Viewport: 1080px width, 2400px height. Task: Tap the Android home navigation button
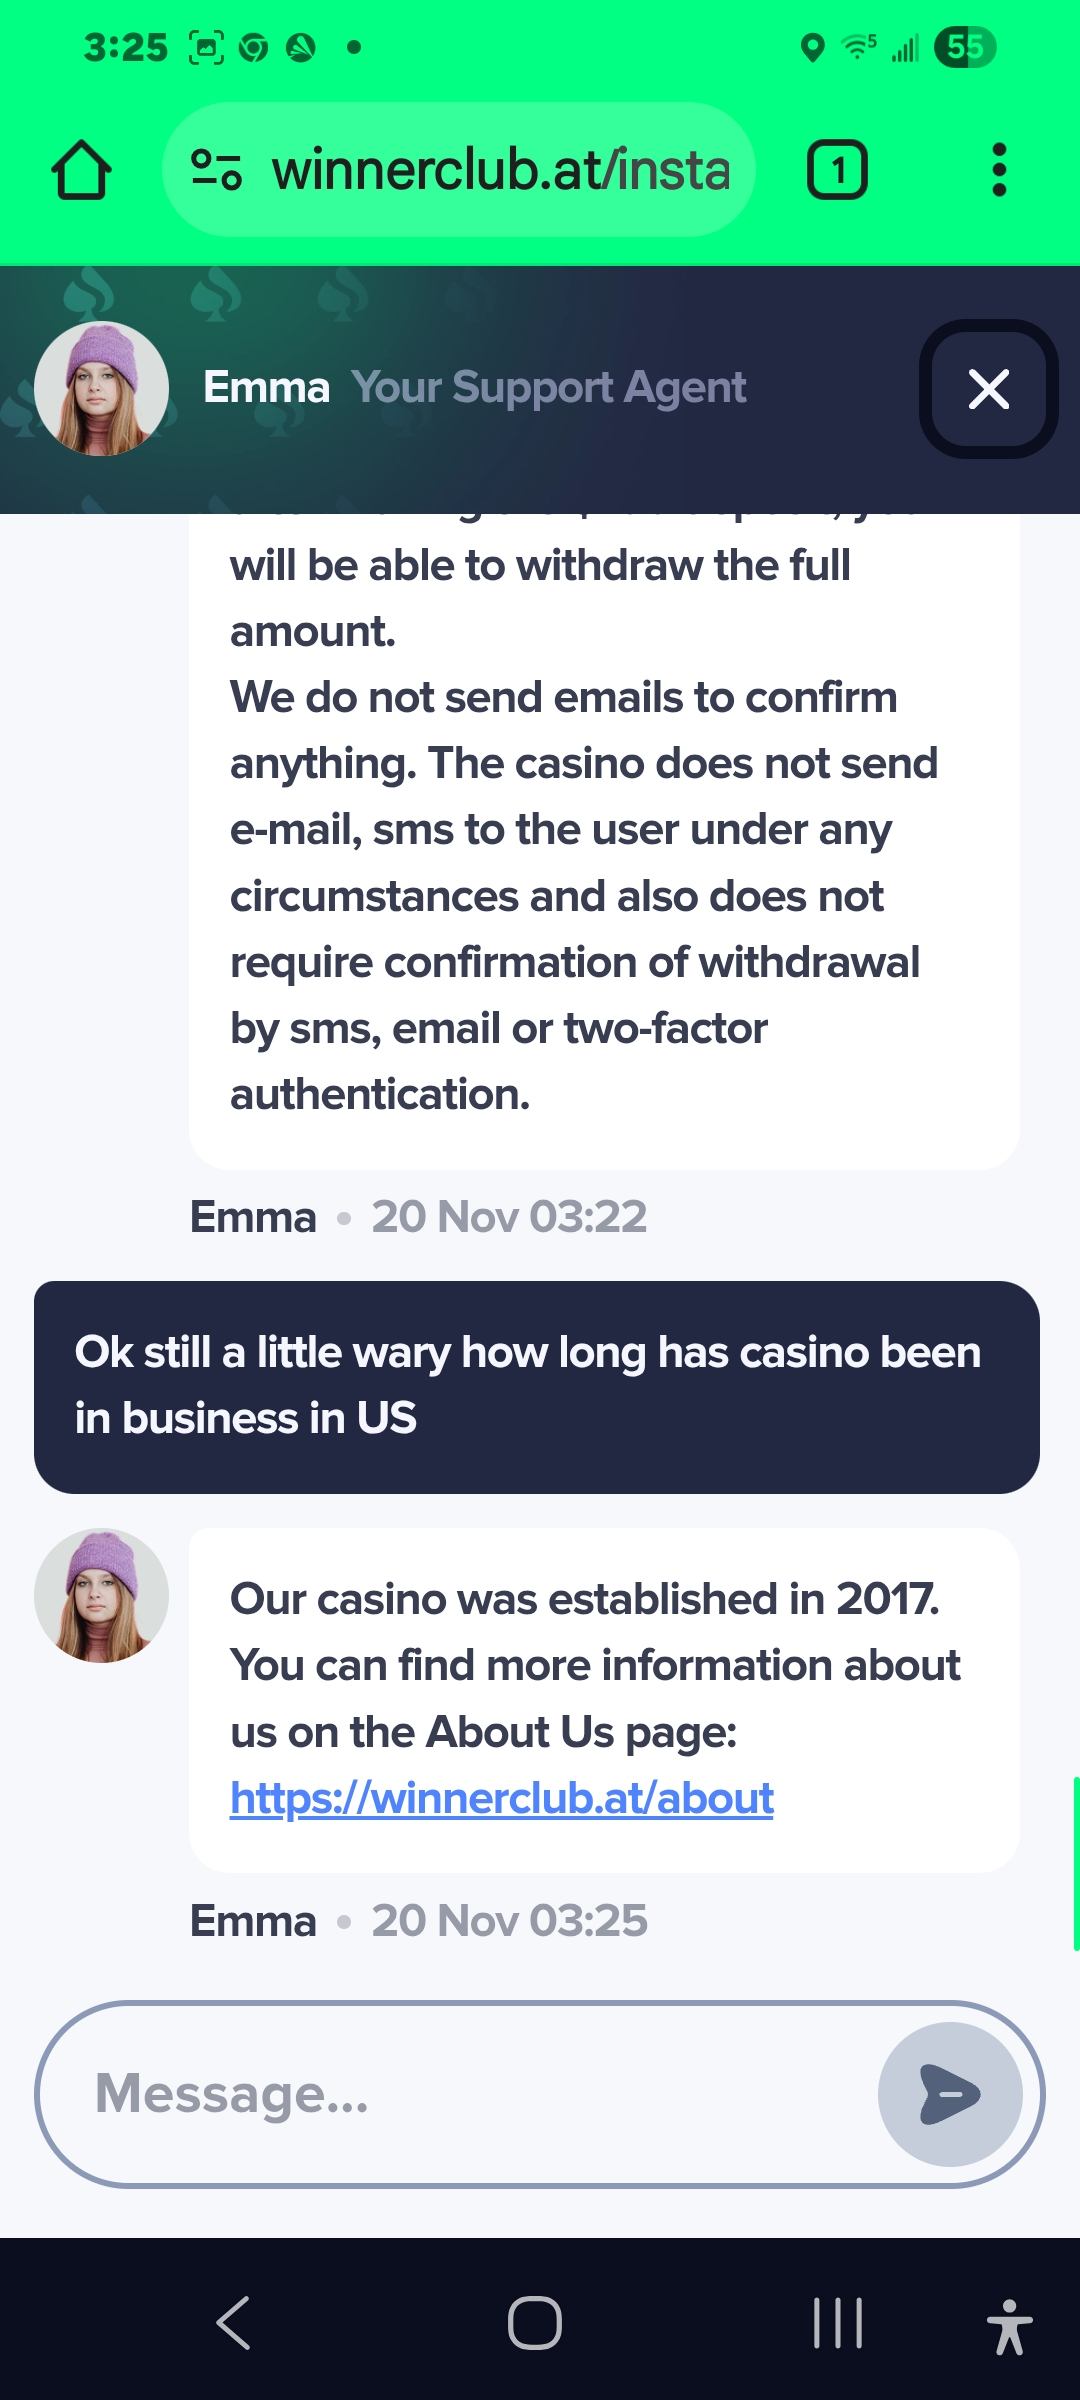pyautogui.click(x=535, y=2321)
